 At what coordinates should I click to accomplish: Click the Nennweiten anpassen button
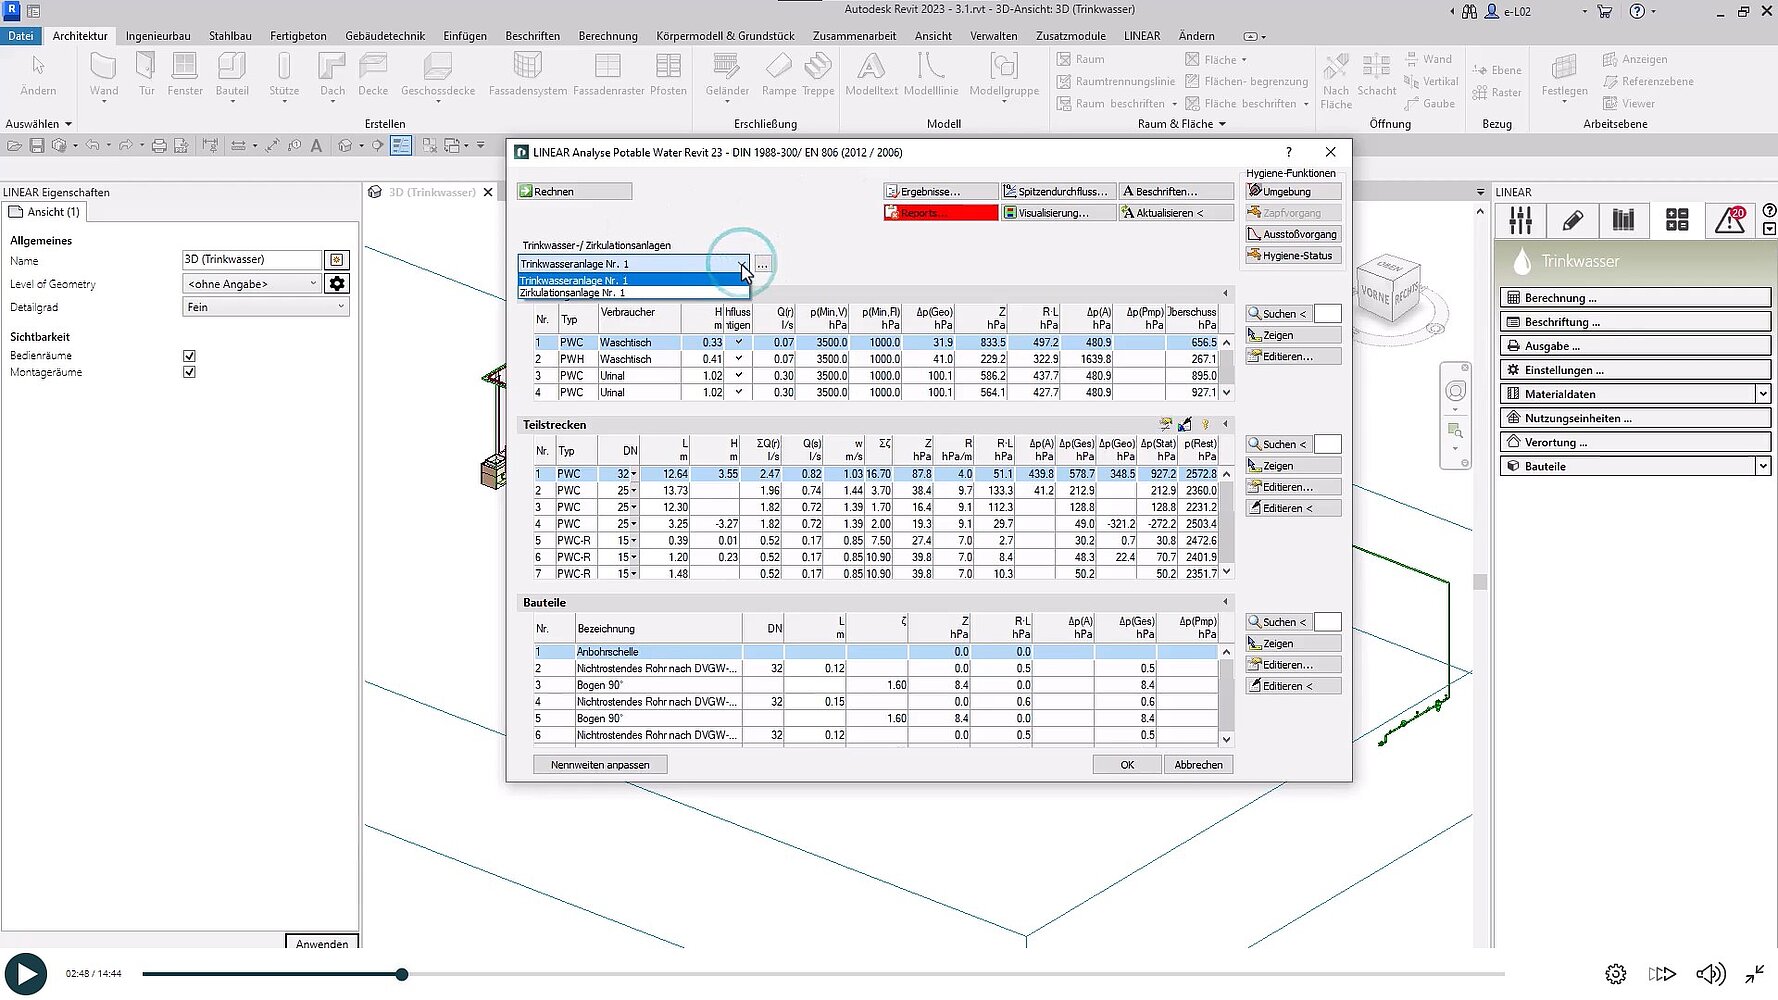tap(600, 765)
